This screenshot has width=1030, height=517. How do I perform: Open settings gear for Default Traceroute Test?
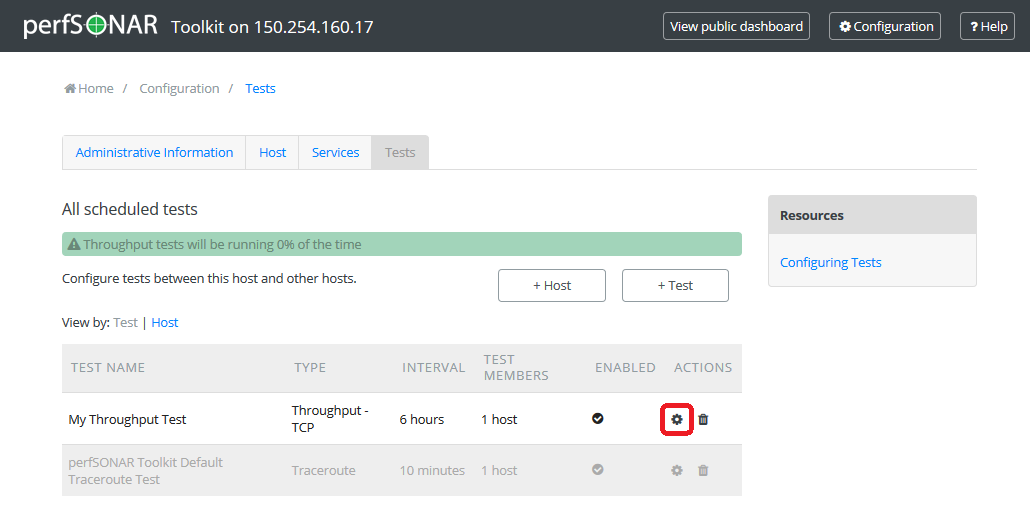pos(677,470)
